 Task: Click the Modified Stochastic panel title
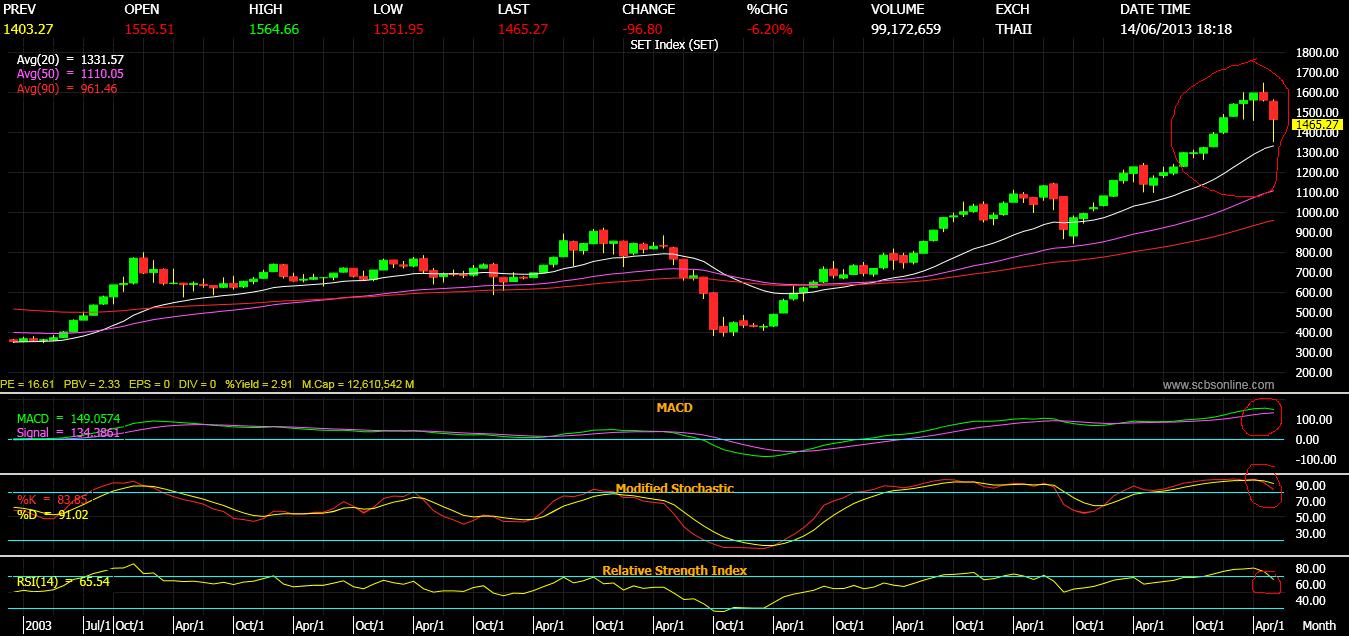click(x=674, y=489)
